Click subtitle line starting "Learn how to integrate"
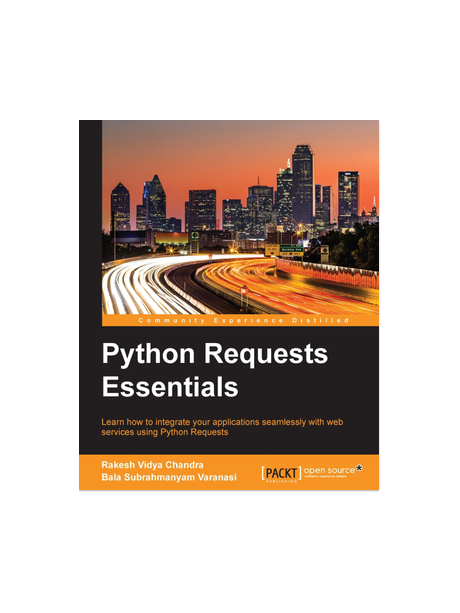The width and height of the screenshot is (460, 613). pos(222,422)
